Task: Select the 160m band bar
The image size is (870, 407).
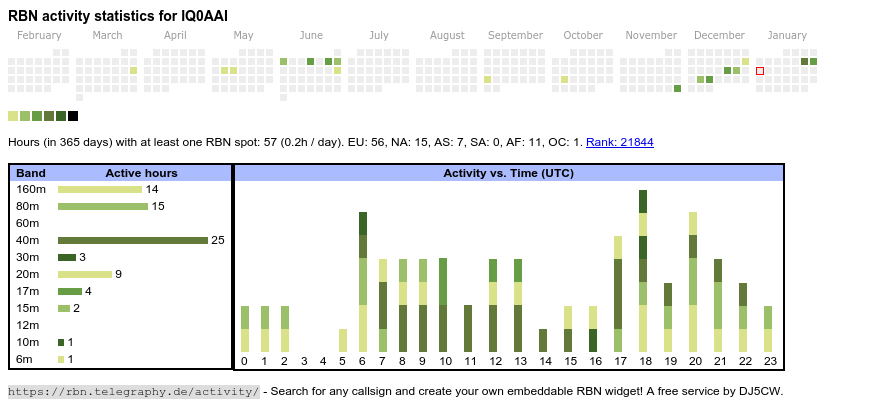Action: pyautogui.click(x=100, y=189)
